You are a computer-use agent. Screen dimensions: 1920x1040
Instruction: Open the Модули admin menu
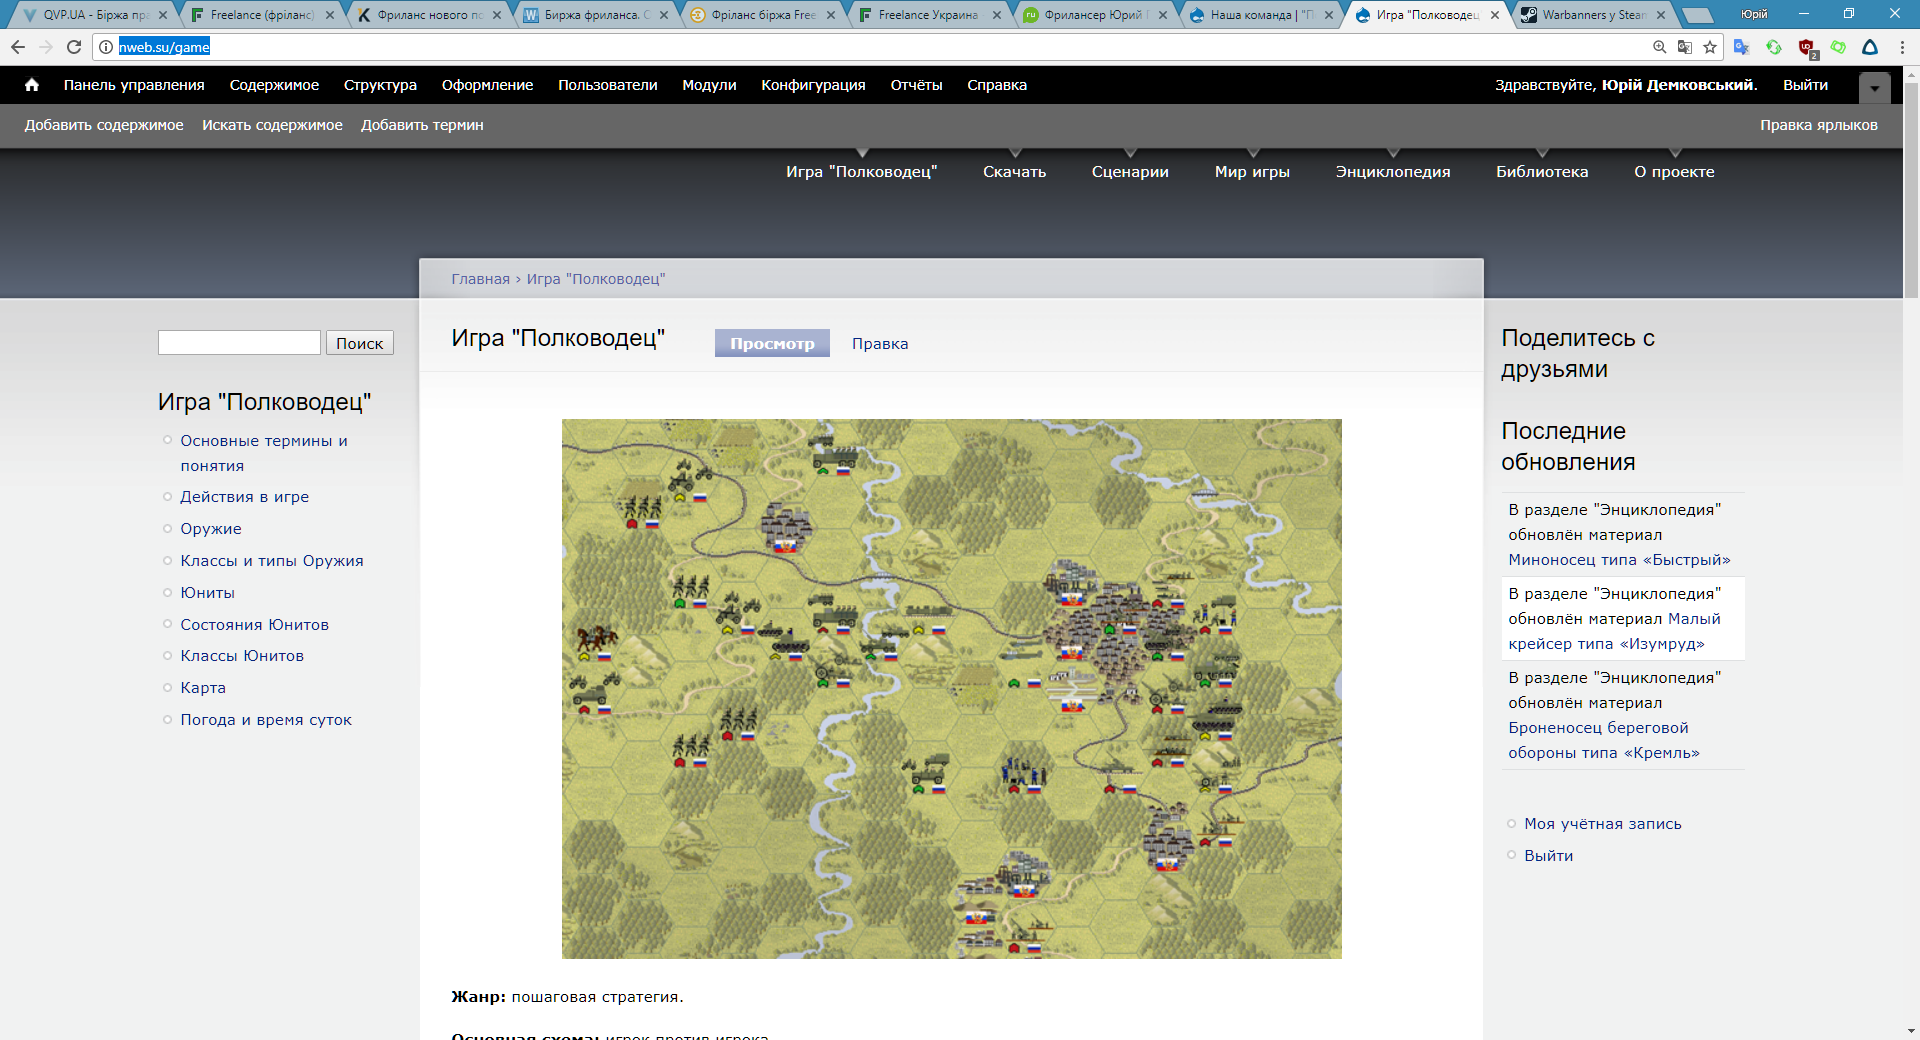(x=709, y=85)
